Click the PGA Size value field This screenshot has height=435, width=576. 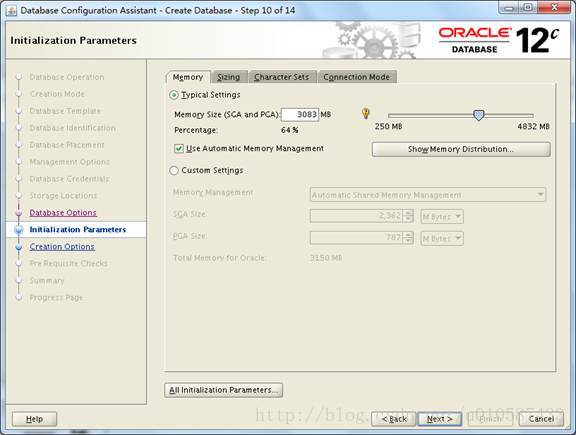tap(357, 238)
